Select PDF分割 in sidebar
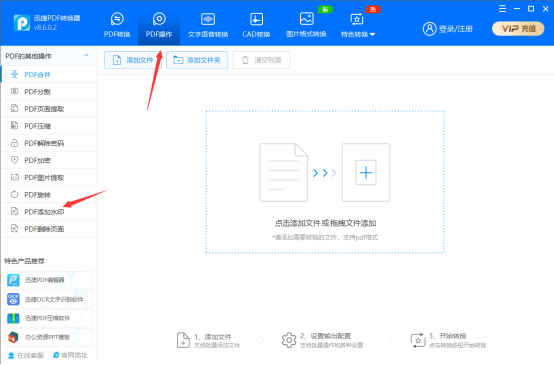 [x=49, y=92]
